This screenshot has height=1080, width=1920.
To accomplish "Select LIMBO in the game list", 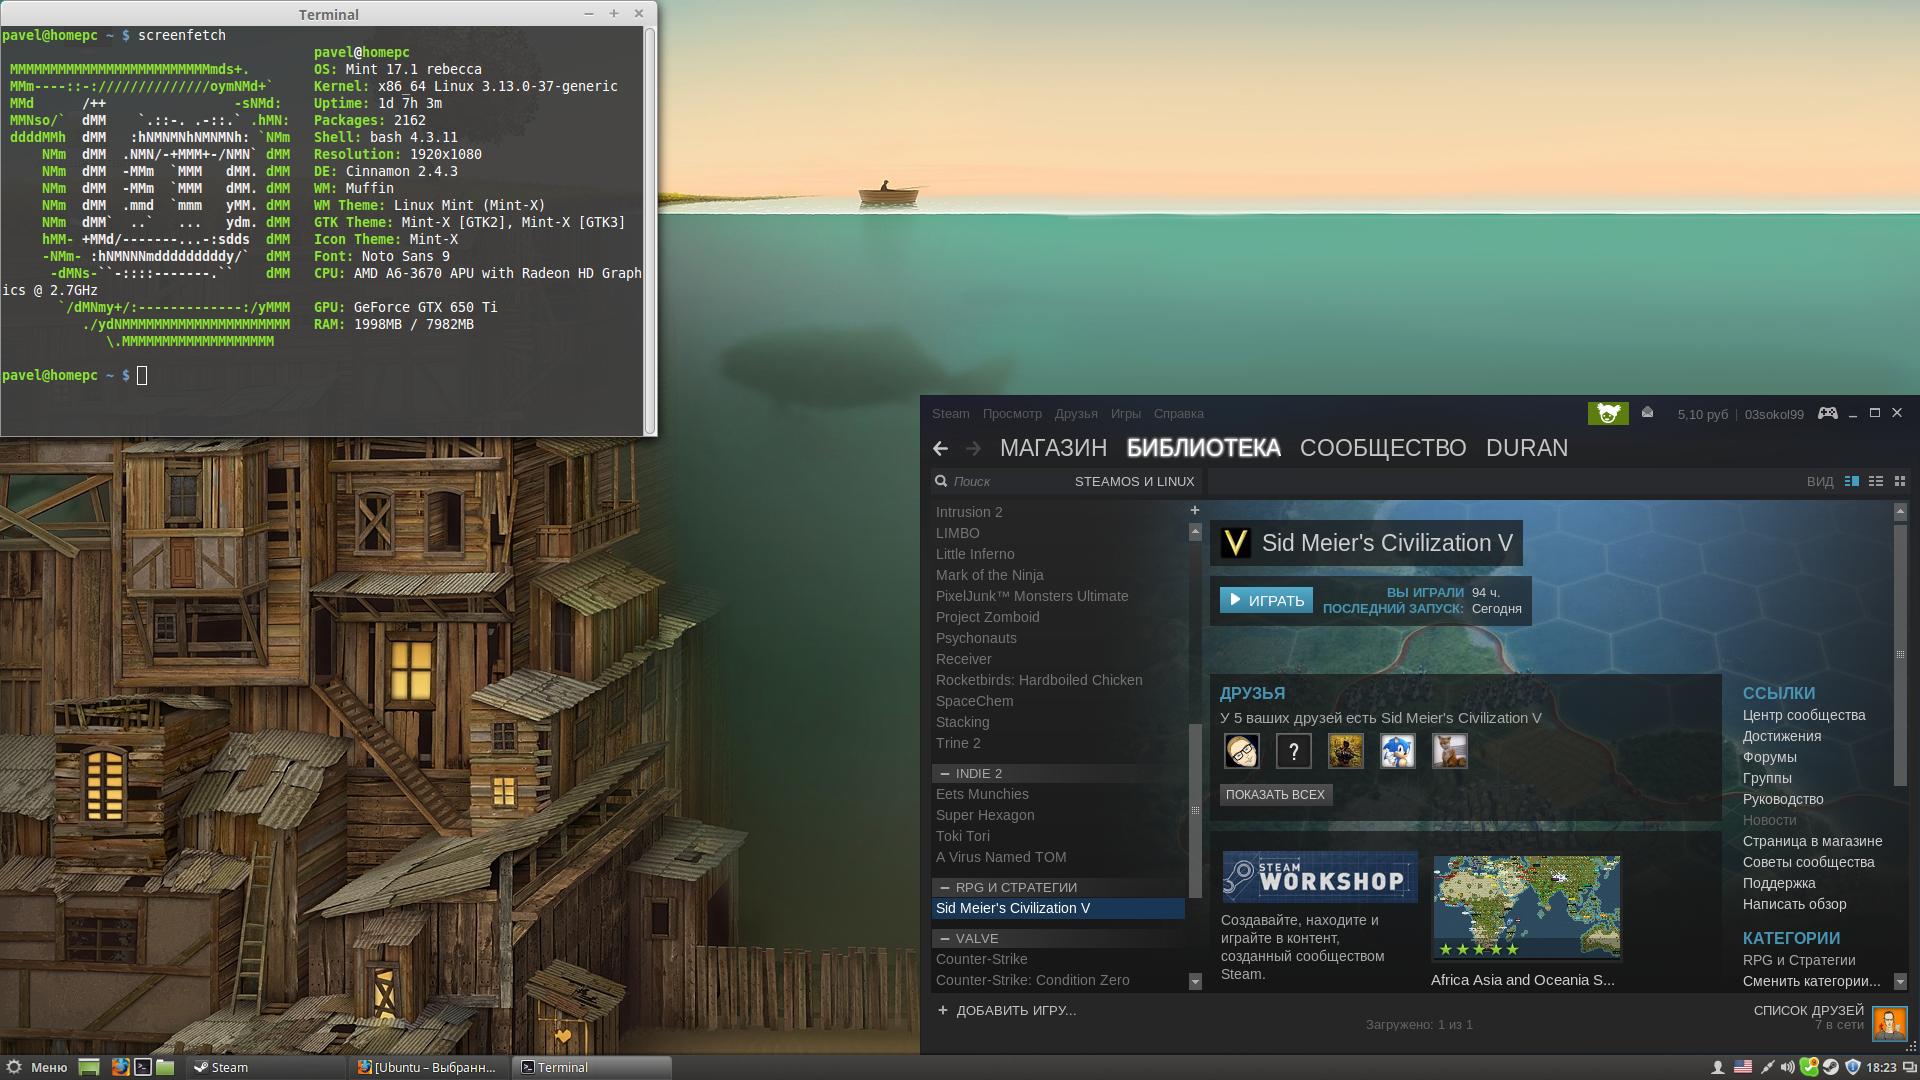I will point(957,533).
